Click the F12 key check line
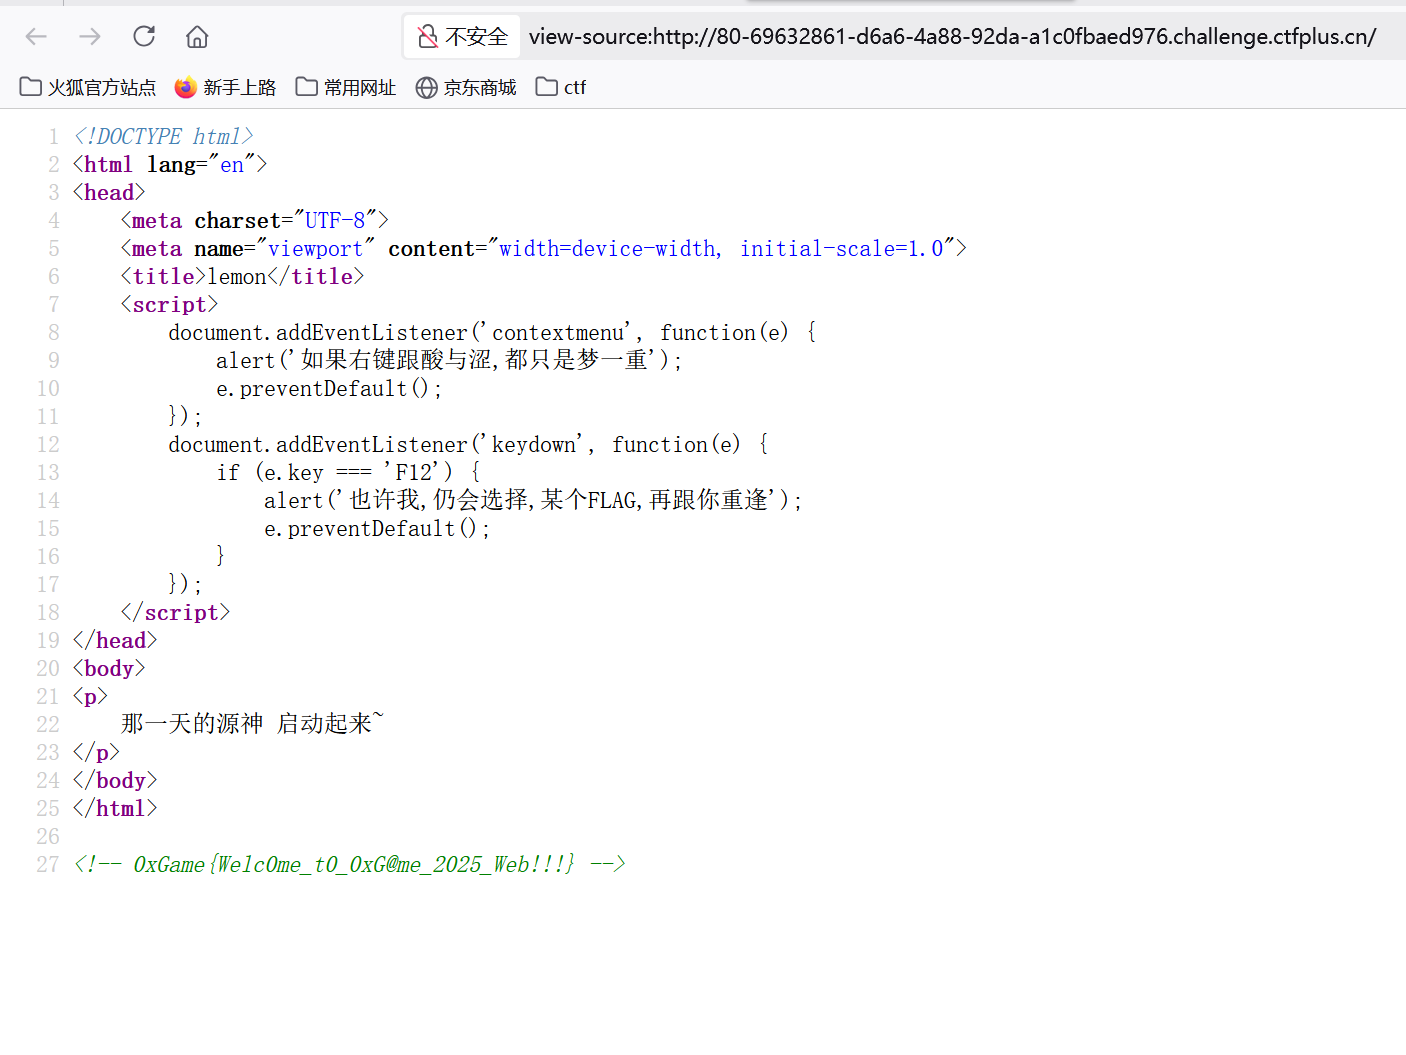Screen dimensions: 1406x1055 [x=348, y=473]
